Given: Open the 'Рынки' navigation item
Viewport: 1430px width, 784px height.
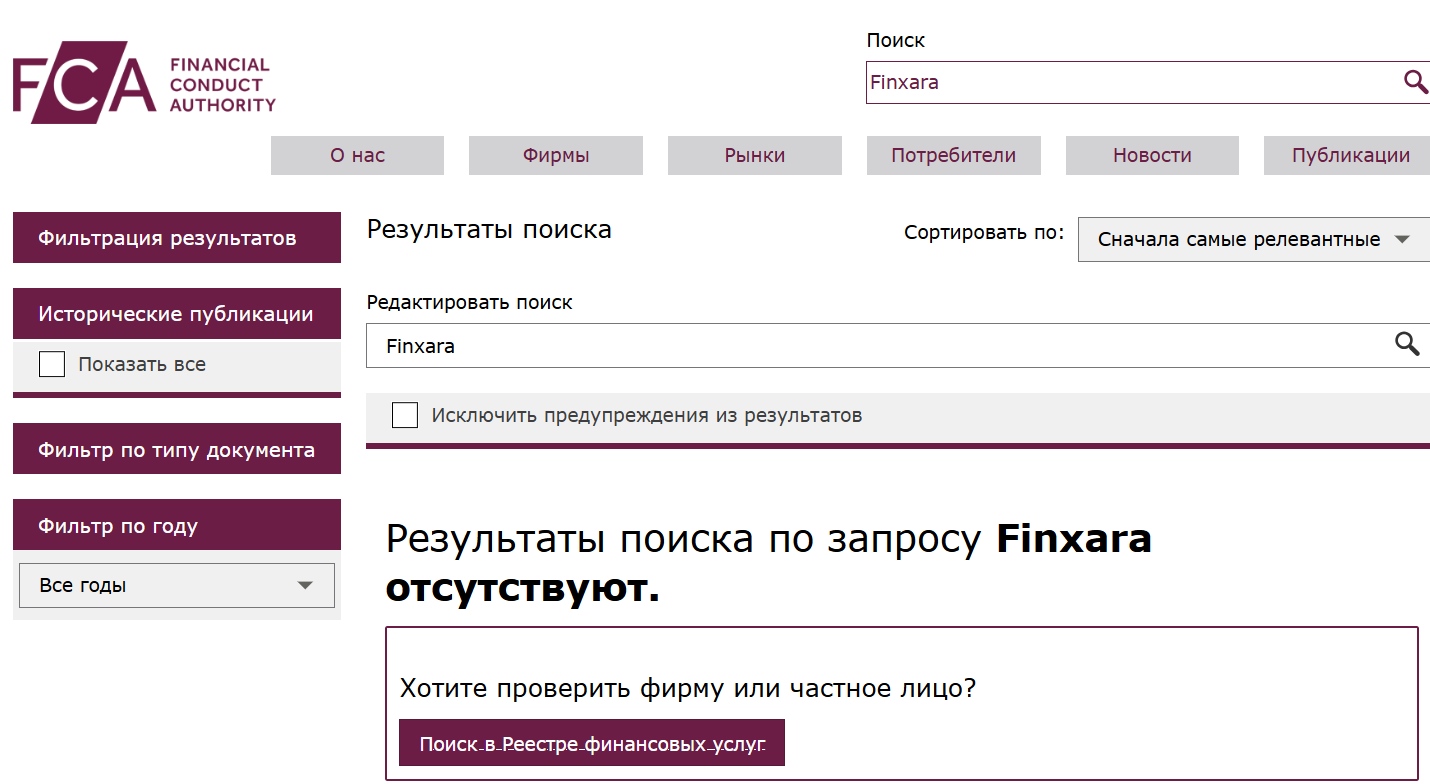Looking at the screenshot, I should click(x=754, y=155).
